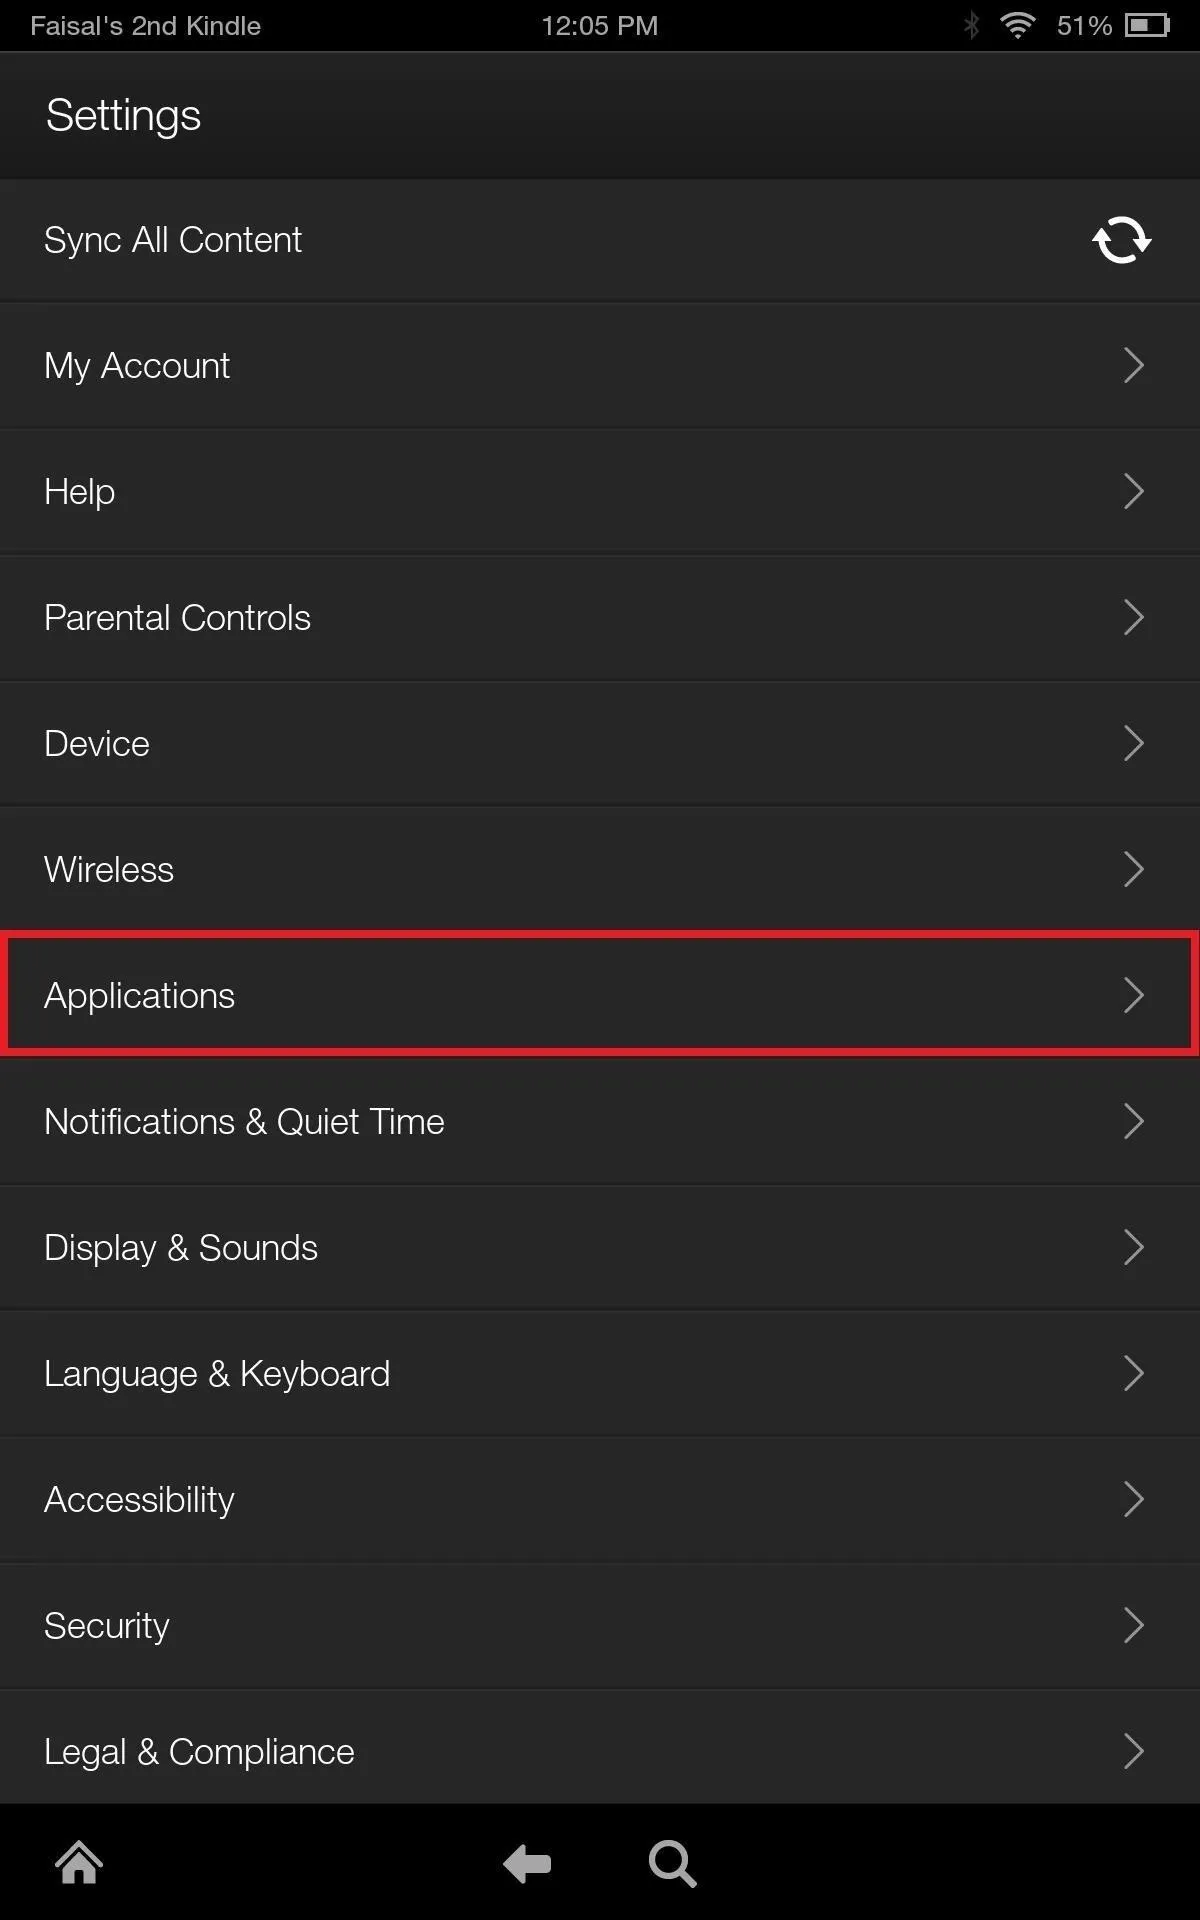Open Legal & Compliance
Screen dimensions: 1200x1920
[600, 1750]
